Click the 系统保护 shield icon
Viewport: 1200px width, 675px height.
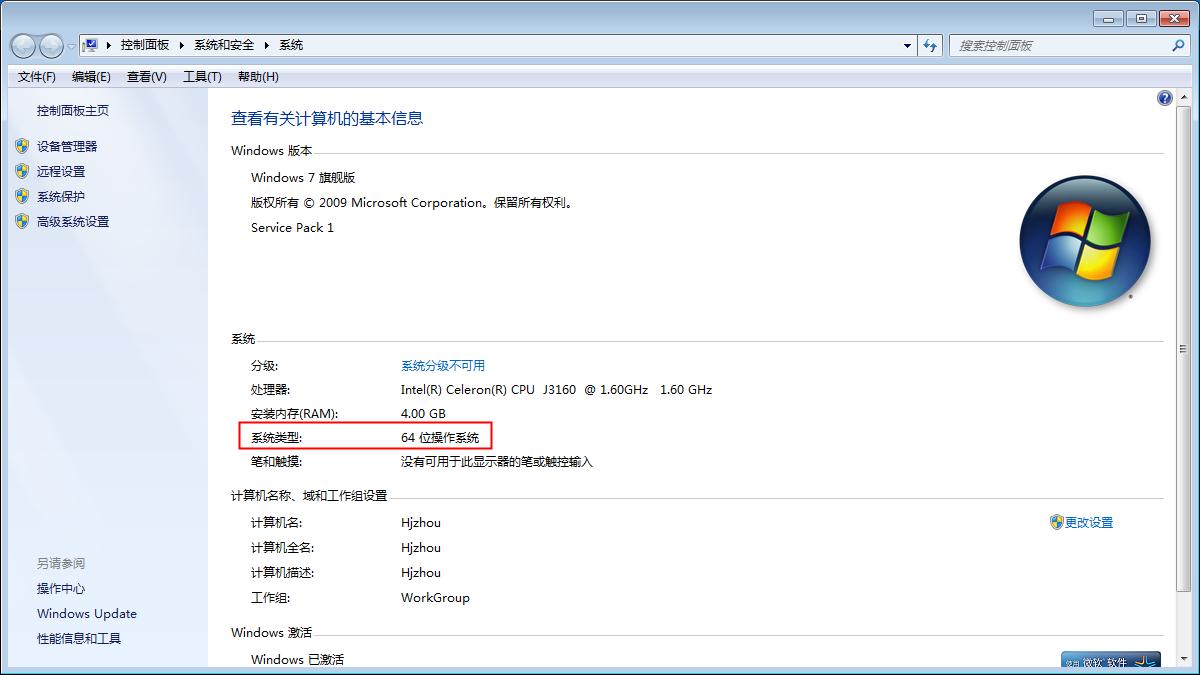[23, 196]
